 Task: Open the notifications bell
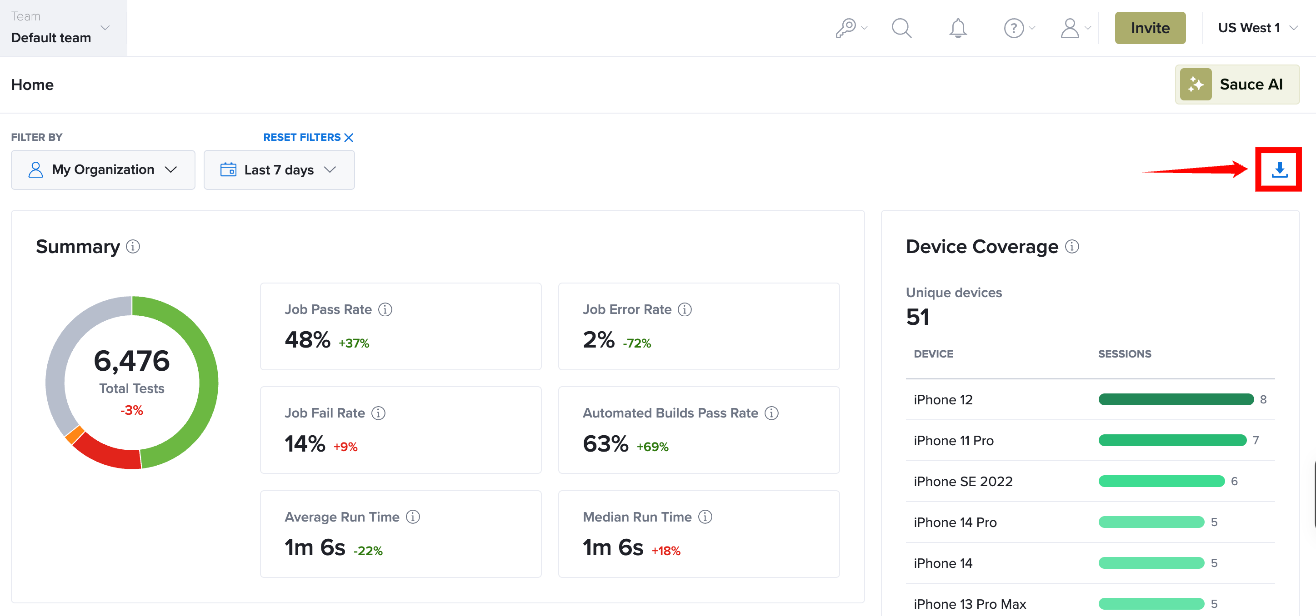[x=958, y=28]
